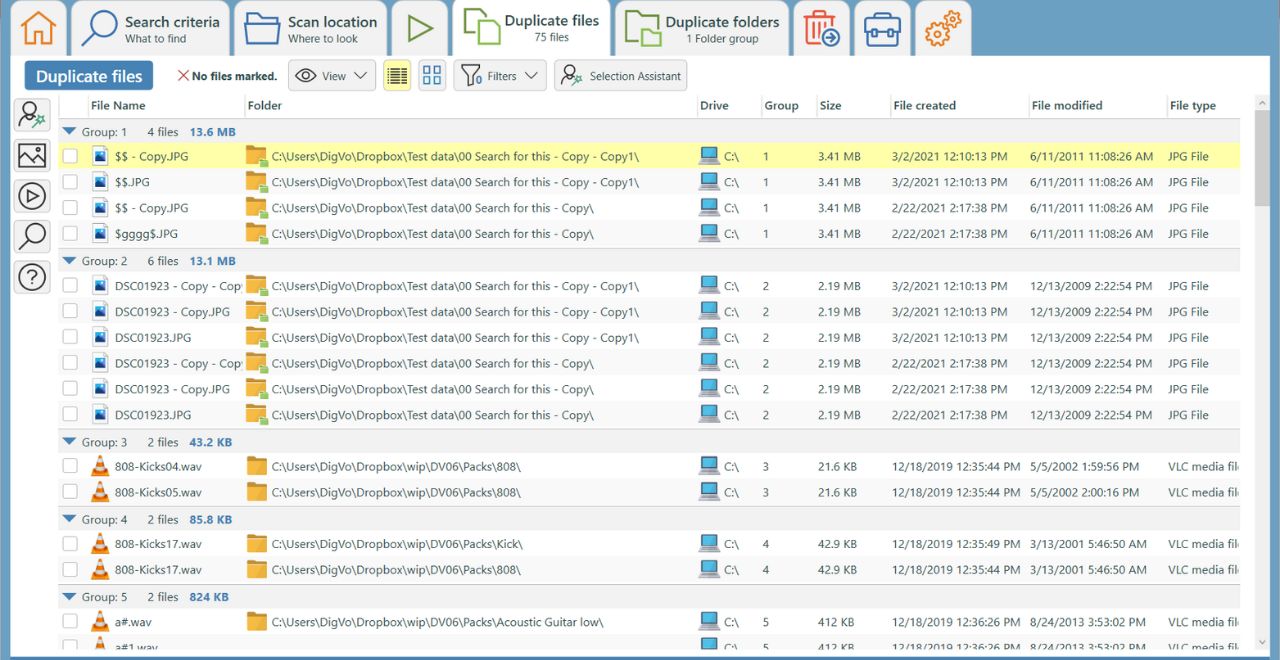Screen dimensions: 1280x660
Task: Start scan with green play arrow tab
Action: click(420, 28)
